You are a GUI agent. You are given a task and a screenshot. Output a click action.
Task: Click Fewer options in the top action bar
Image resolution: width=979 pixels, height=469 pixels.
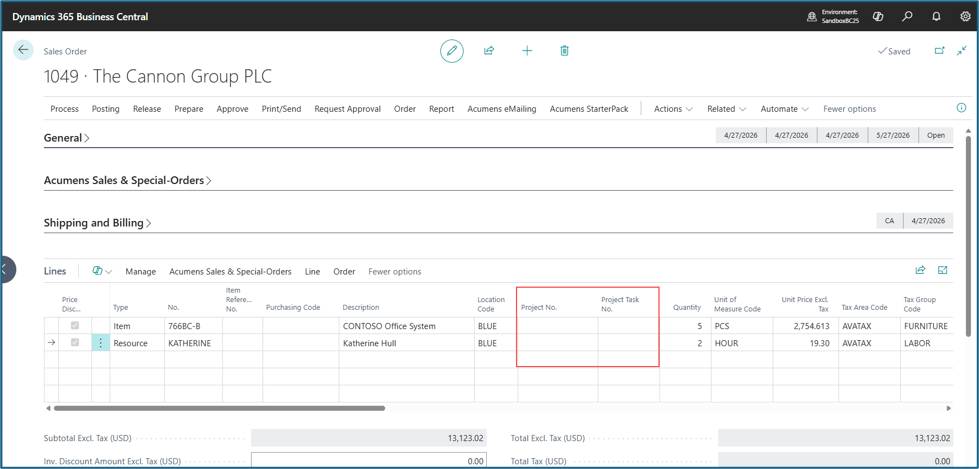(849, 109)
